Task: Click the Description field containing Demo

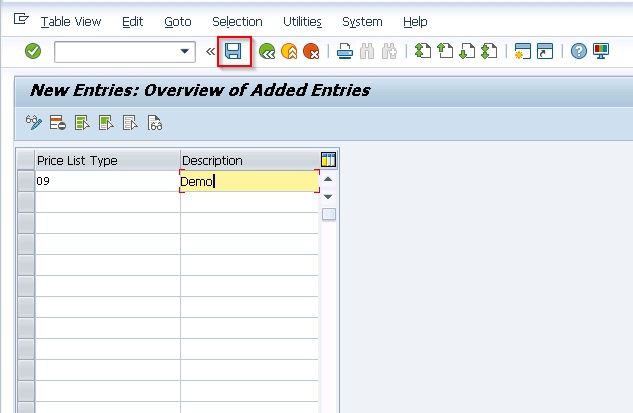Action: tap(249, 181)
